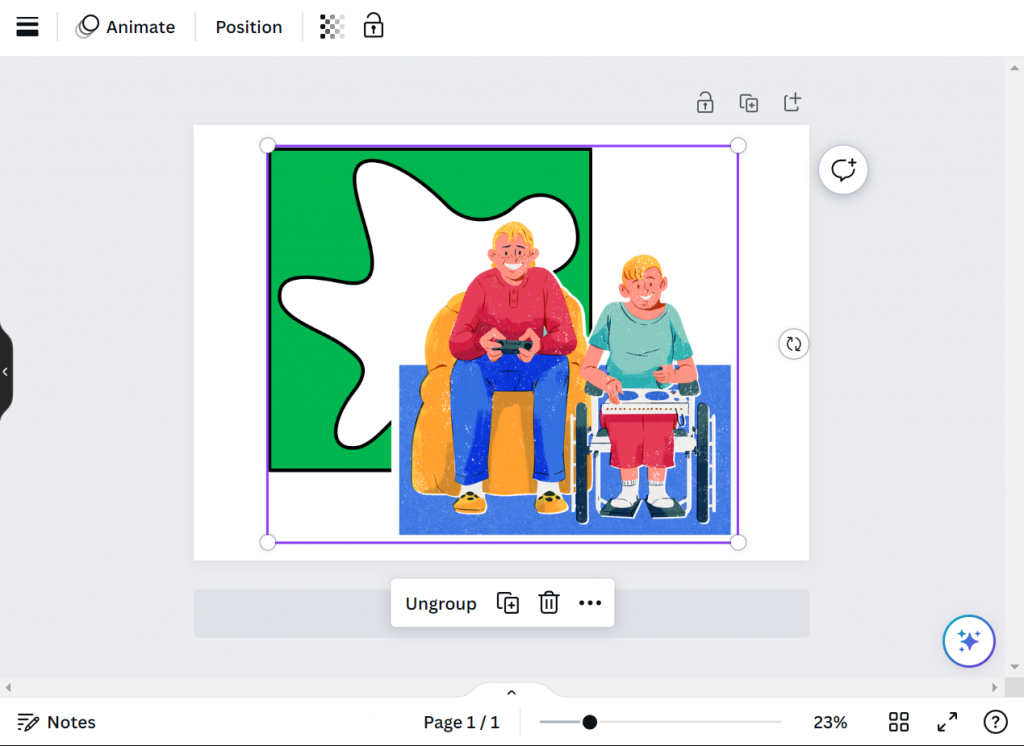Open the transparency settings icon

tap(331, 26)
